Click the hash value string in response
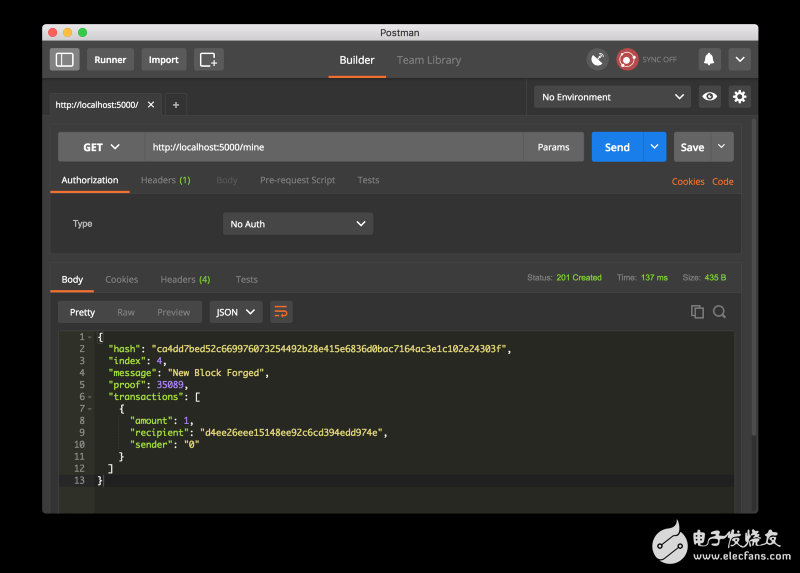 (x=329, y=349)
